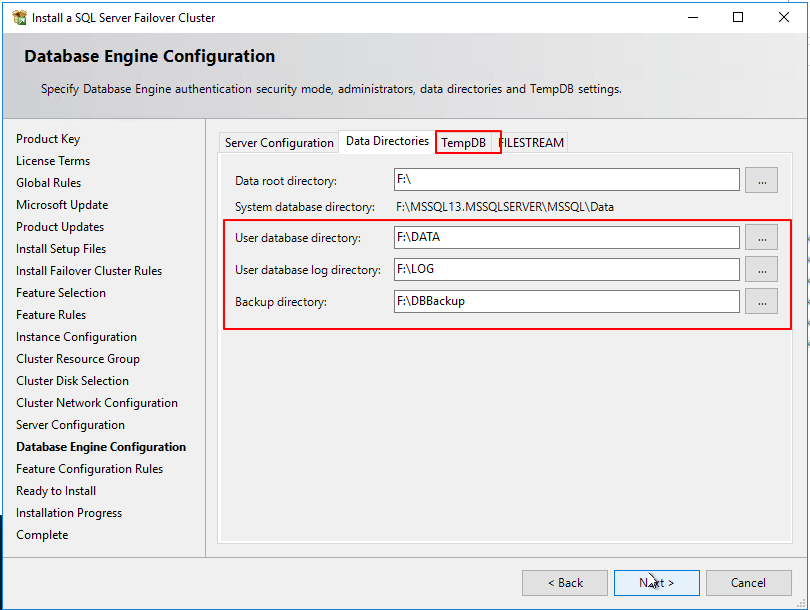The width and height of the screenshot is (810, 610).
Task: Close the setup window
Action: (x=784, y=18)
